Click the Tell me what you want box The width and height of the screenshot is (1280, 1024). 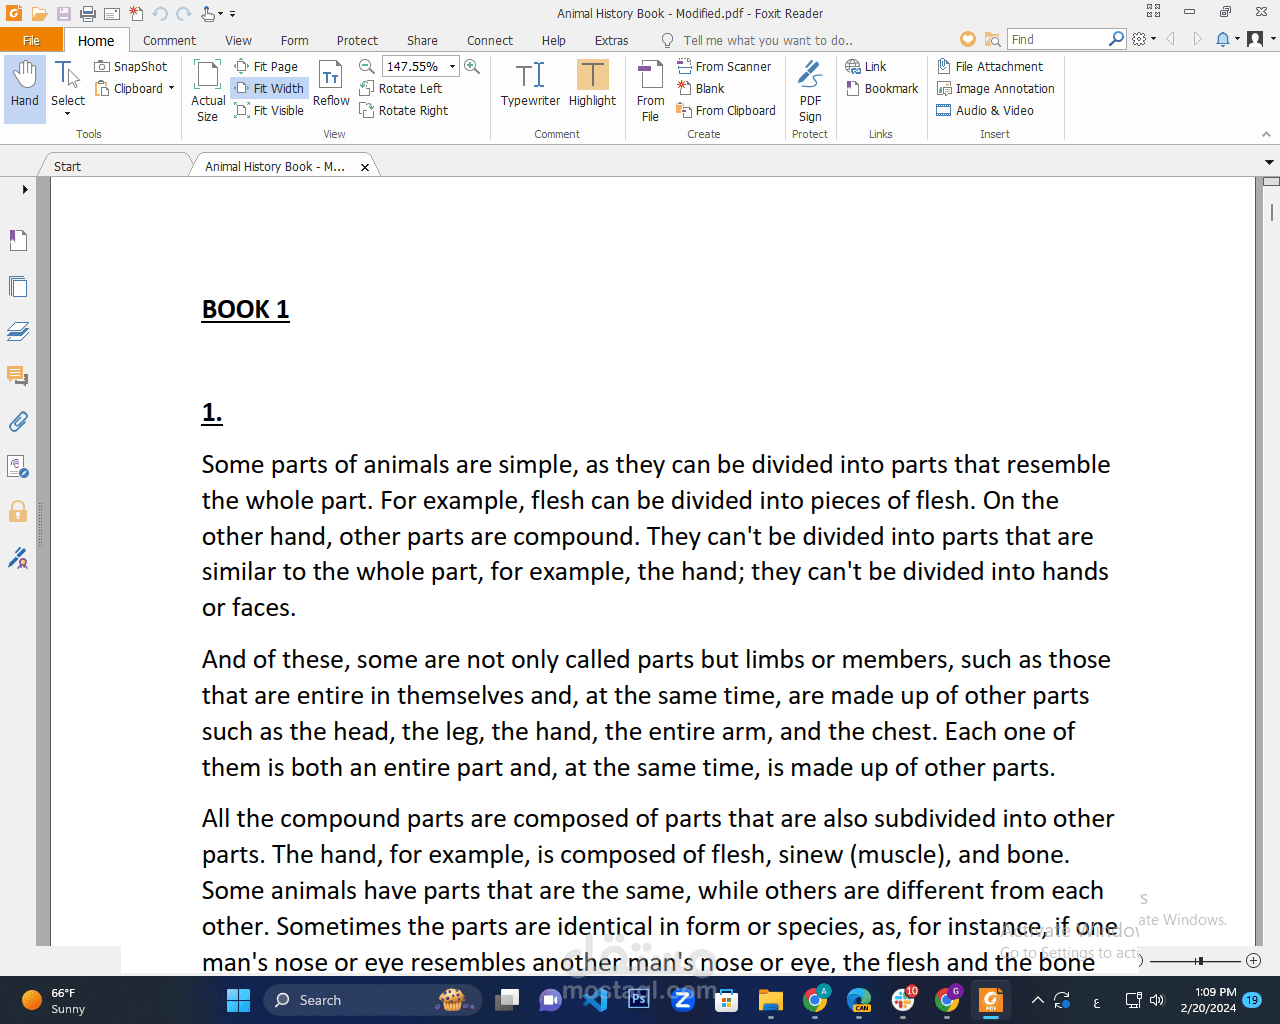pos(768,40)
